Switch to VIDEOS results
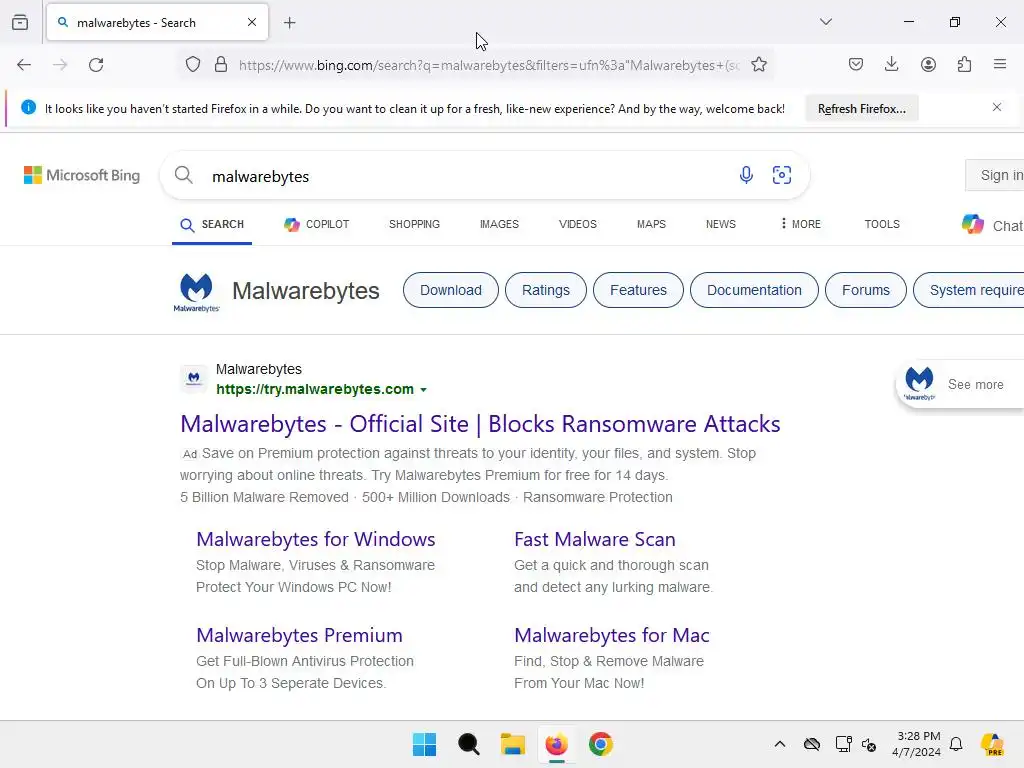The height and width of the screenshot is (768, 1024). point(578,225)
